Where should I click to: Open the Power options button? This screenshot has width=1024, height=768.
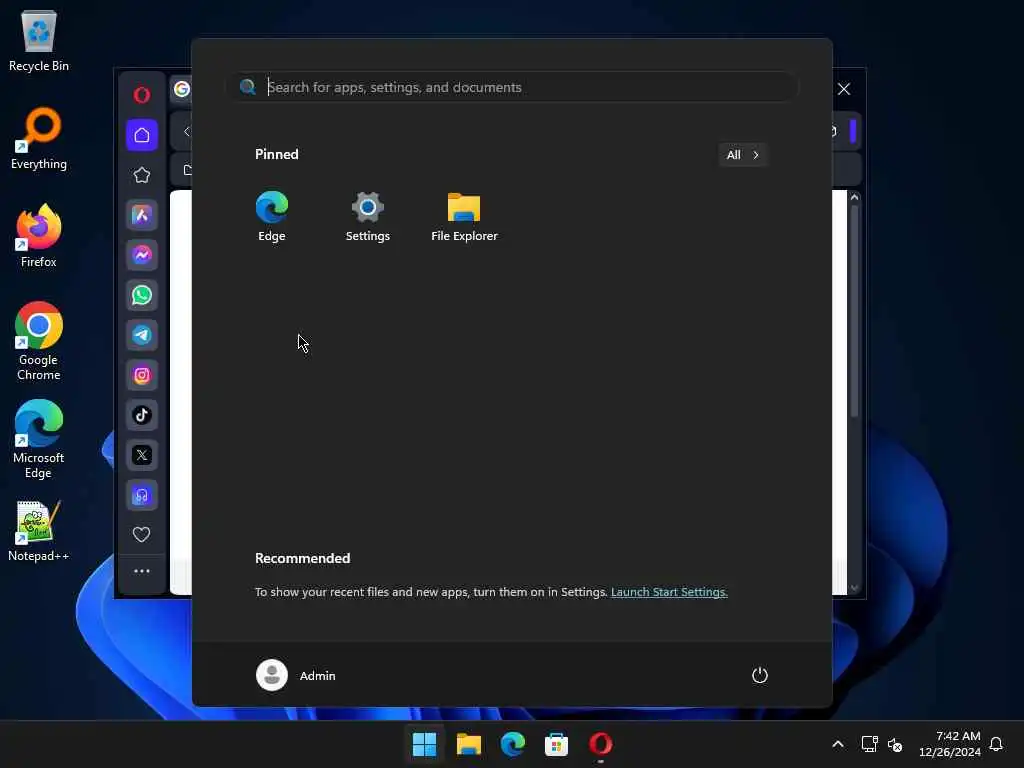(x=760, y=675)
